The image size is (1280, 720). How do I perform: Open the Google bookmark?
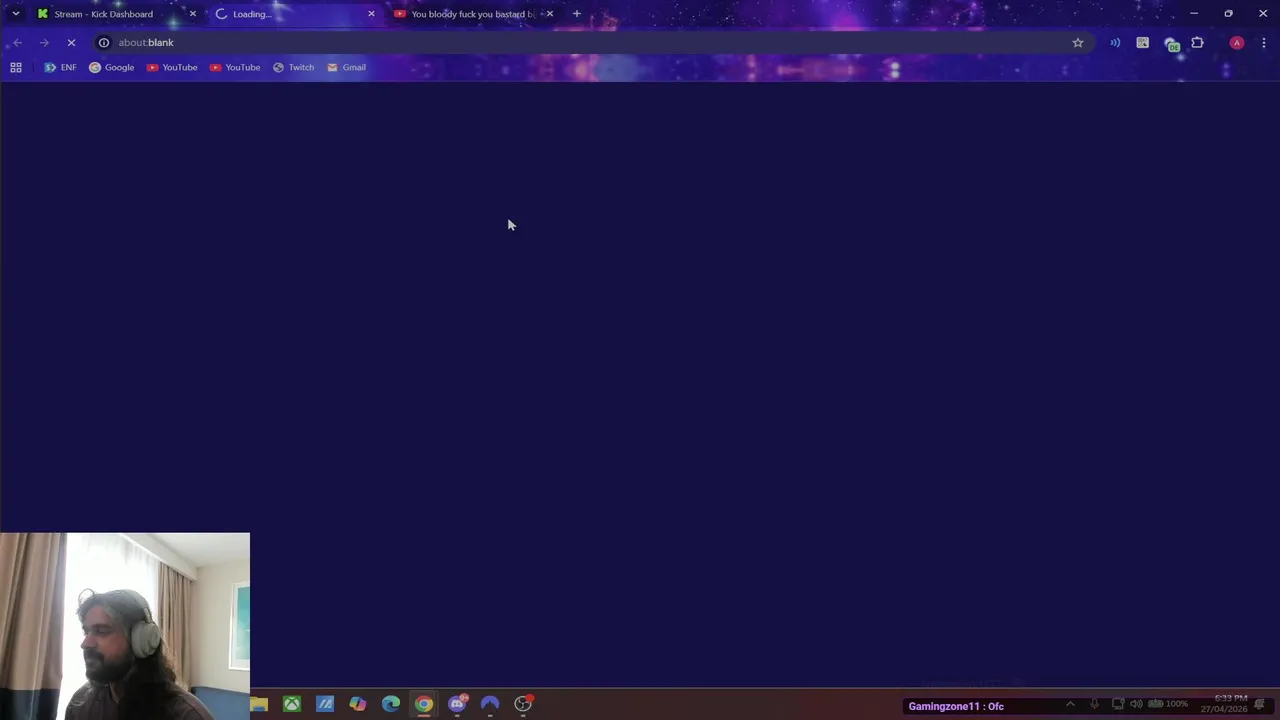[x=111, y=68]
